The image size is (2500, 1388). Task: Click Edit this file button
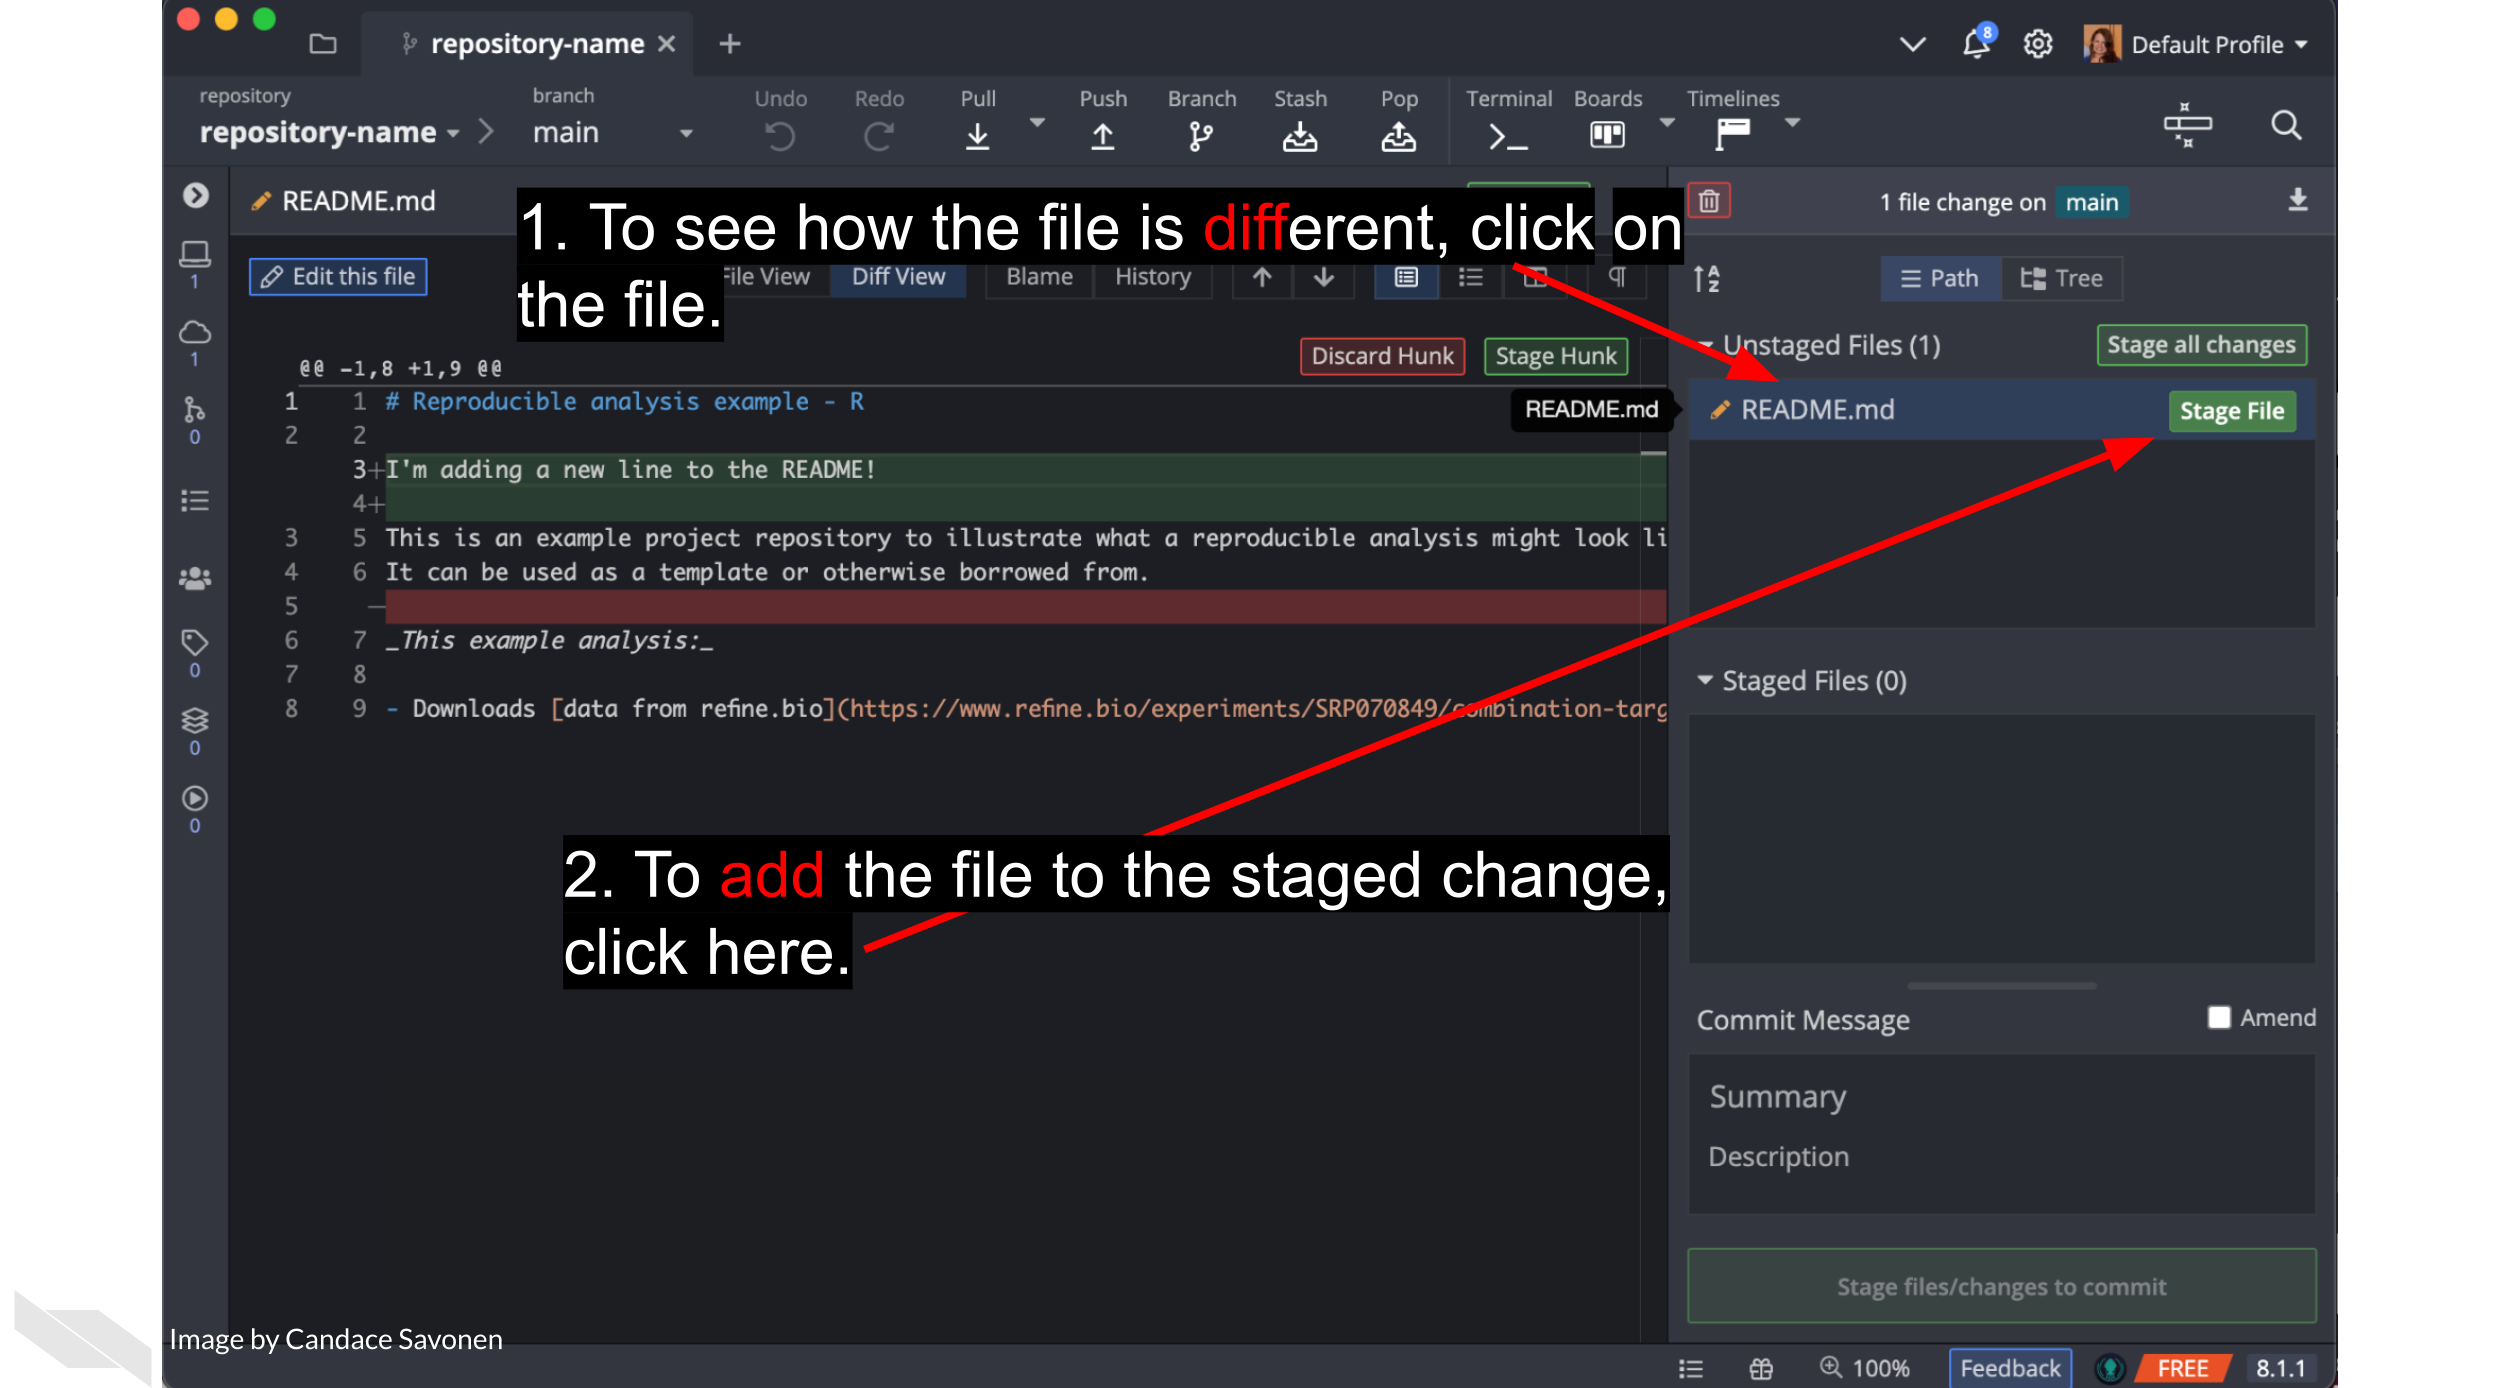pos(338,277)
